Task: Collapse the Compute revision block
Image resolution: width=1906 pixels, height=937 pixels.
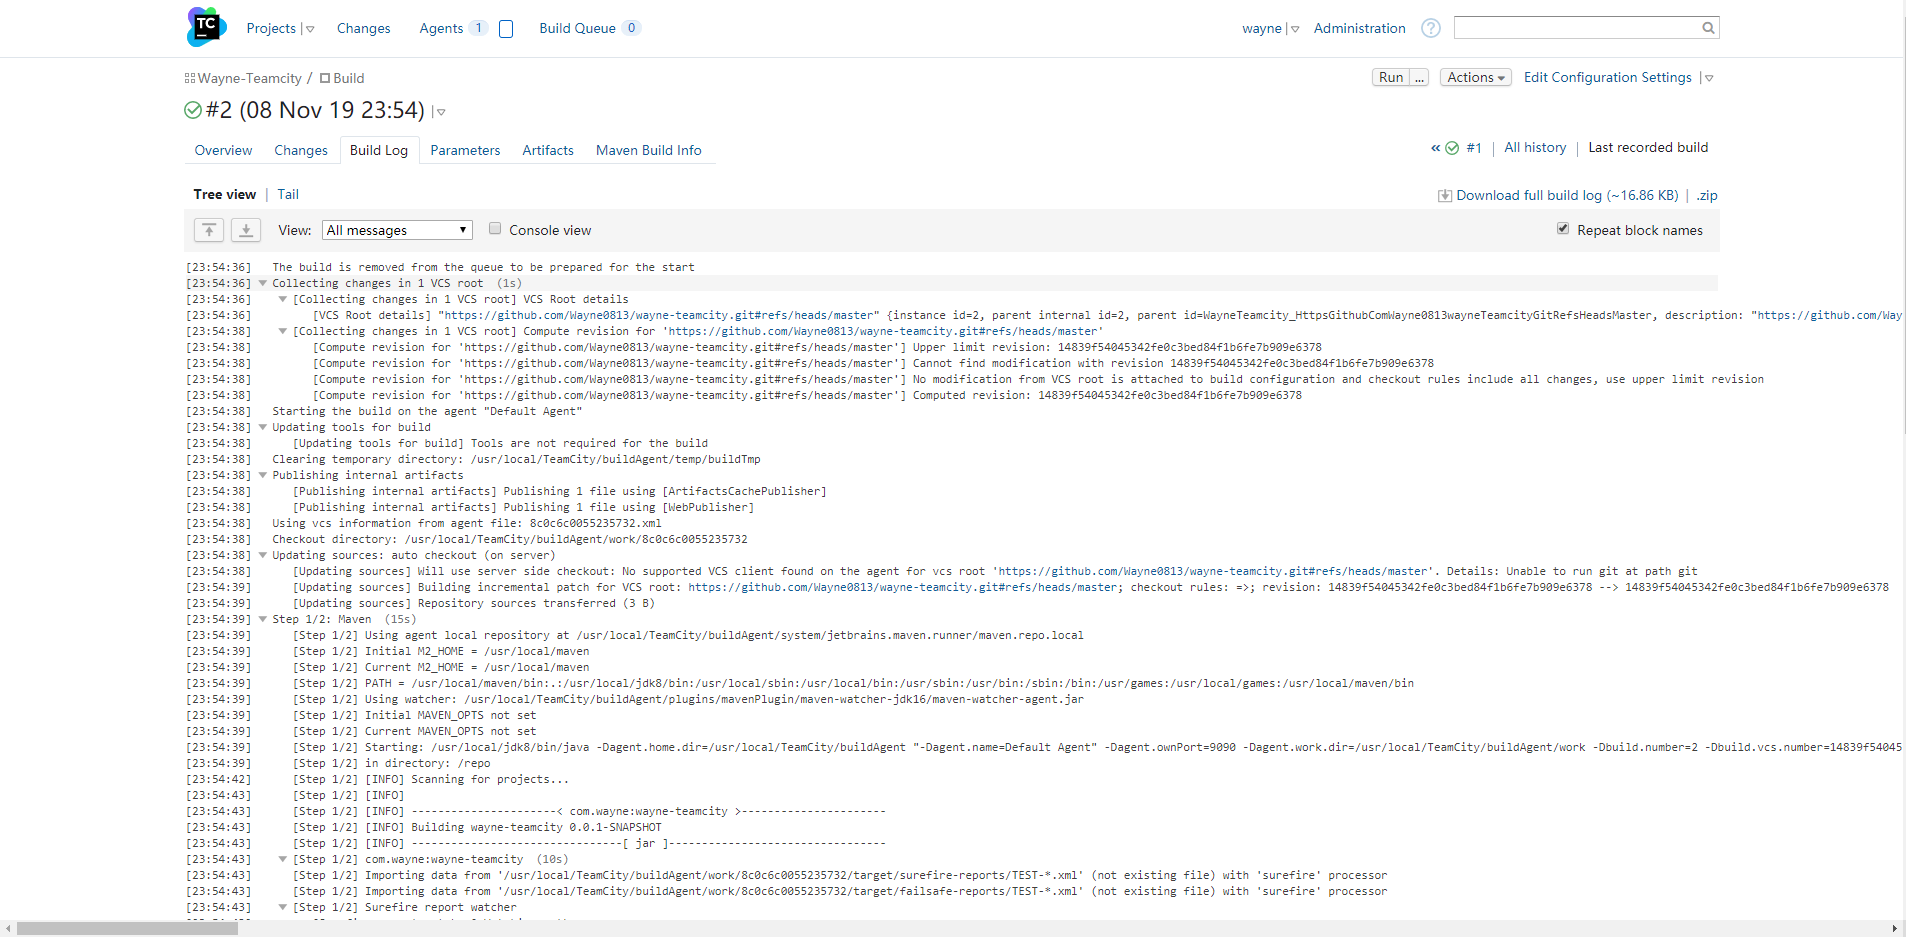Action: (283, 331)
